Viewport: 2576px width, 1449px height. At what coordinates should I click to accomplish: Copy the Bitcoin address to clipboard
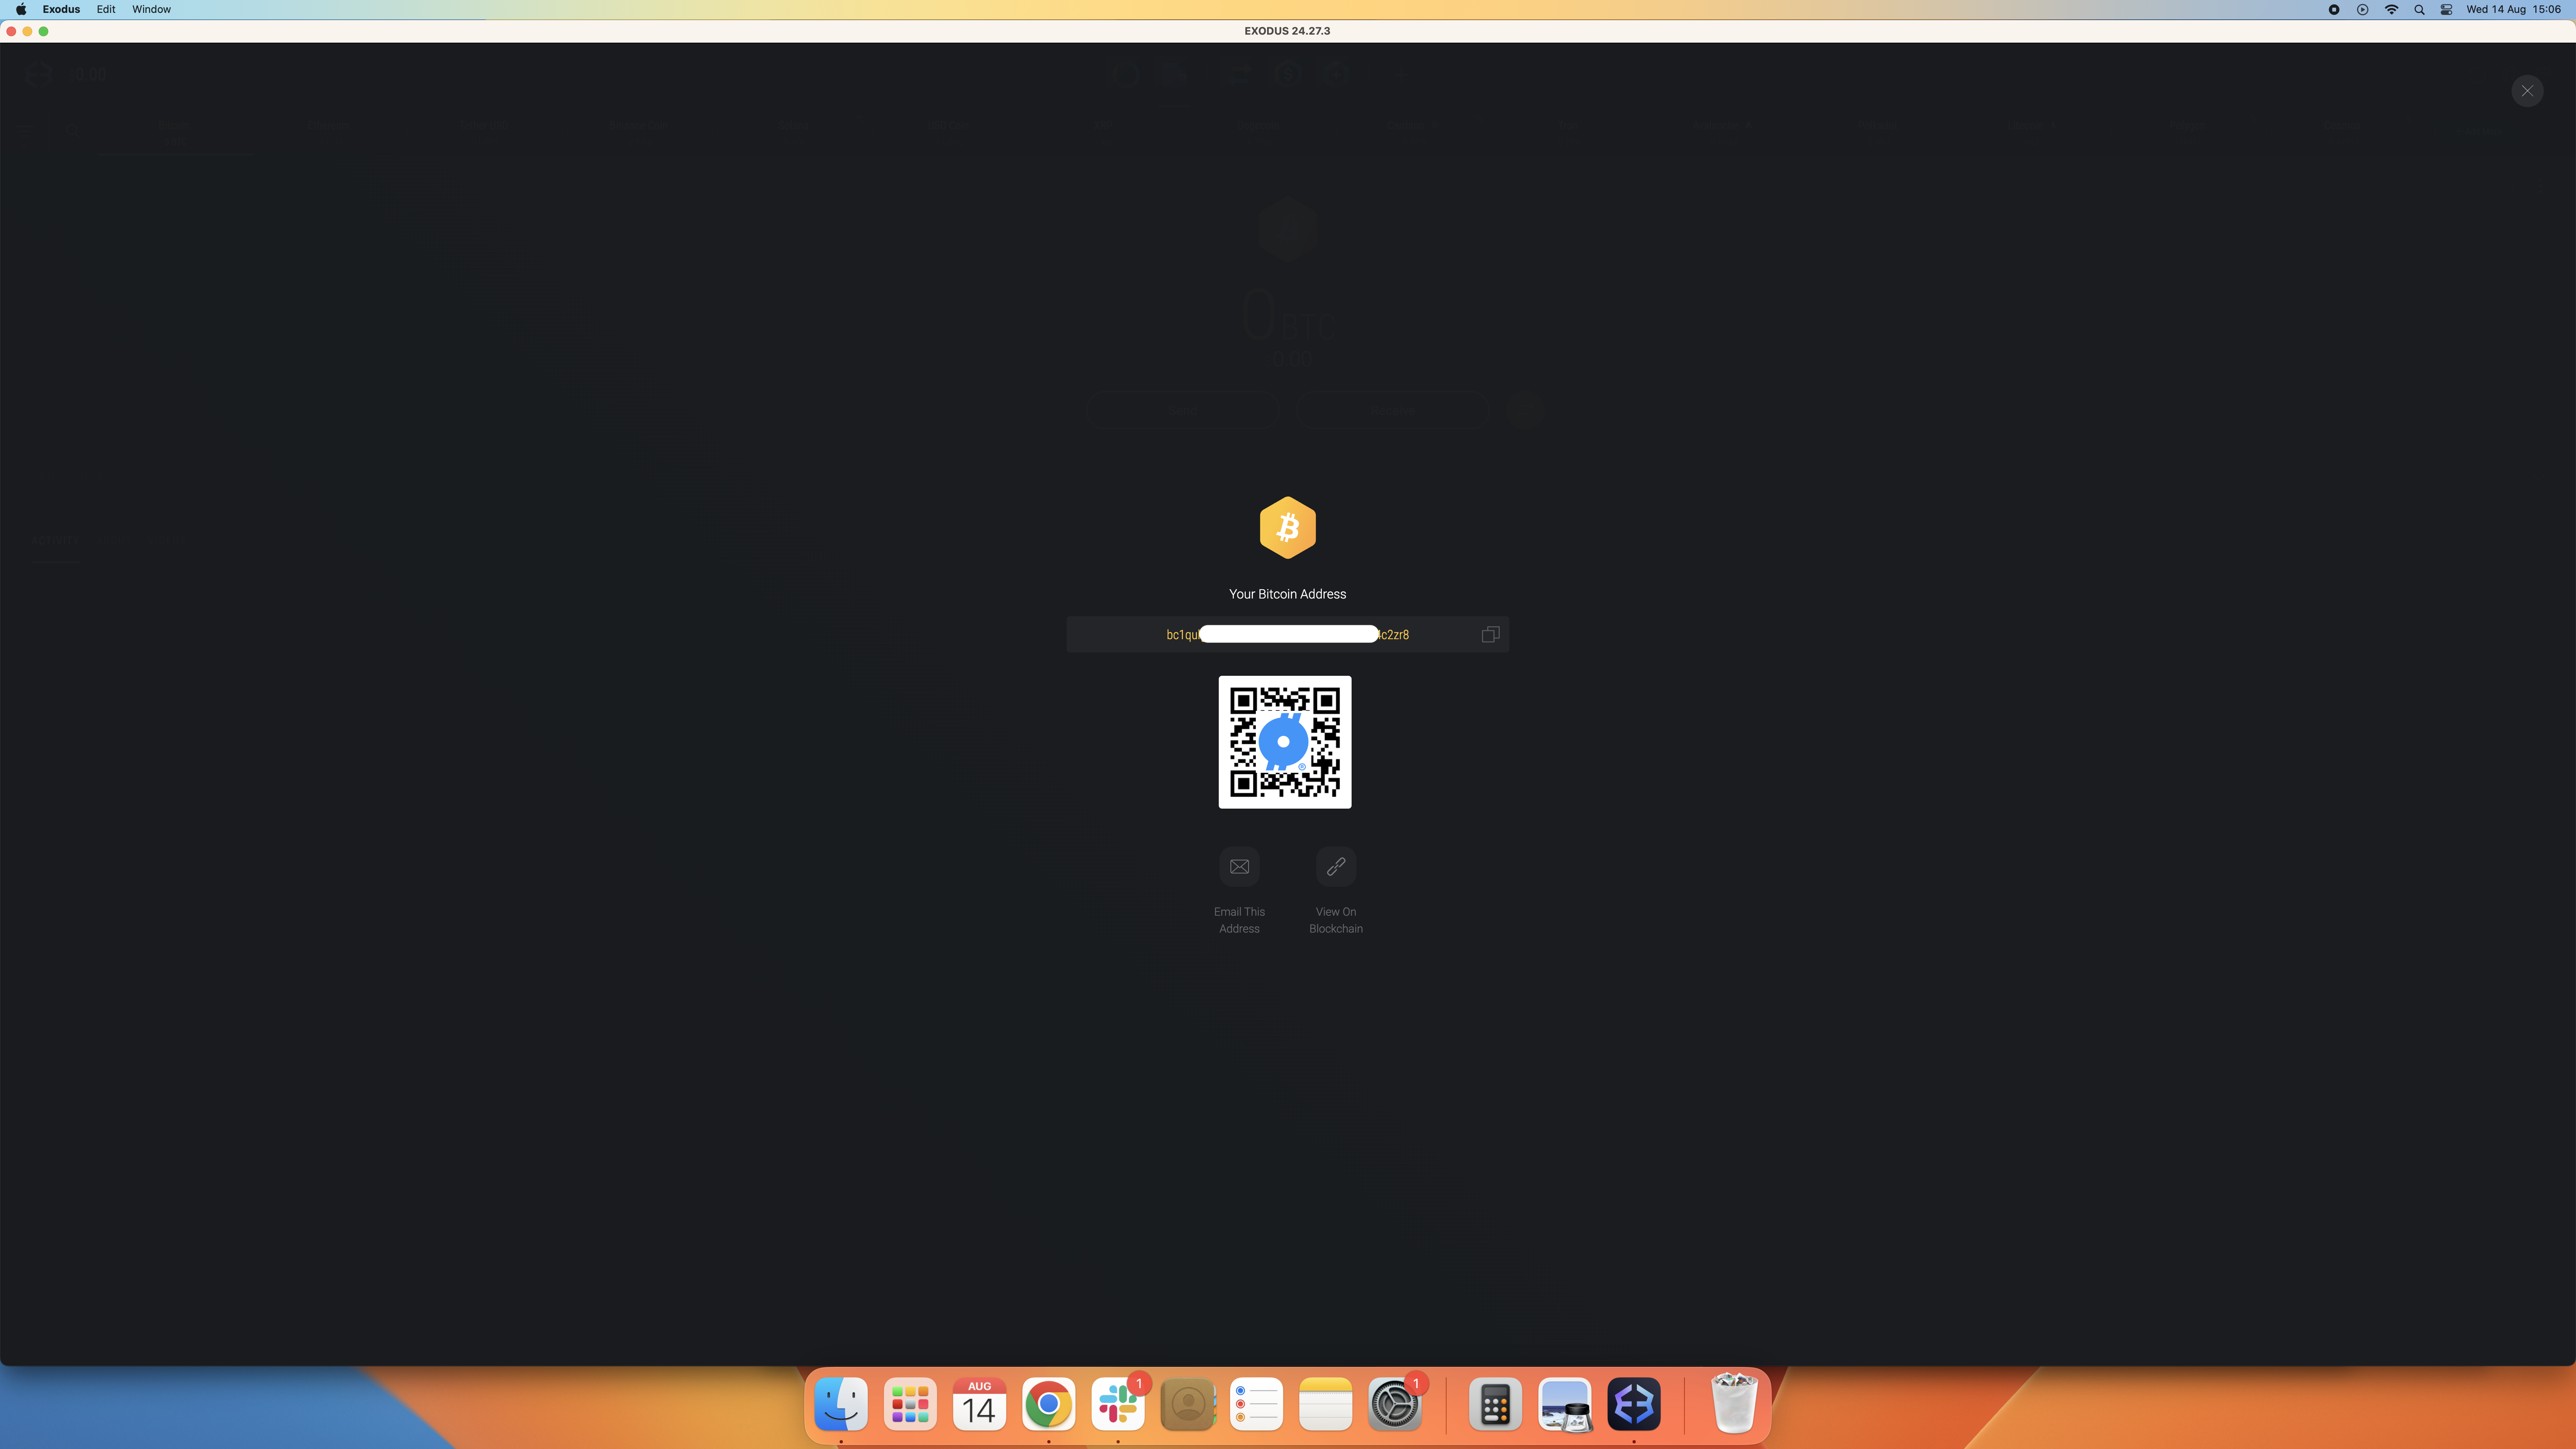coord(1490,634)
